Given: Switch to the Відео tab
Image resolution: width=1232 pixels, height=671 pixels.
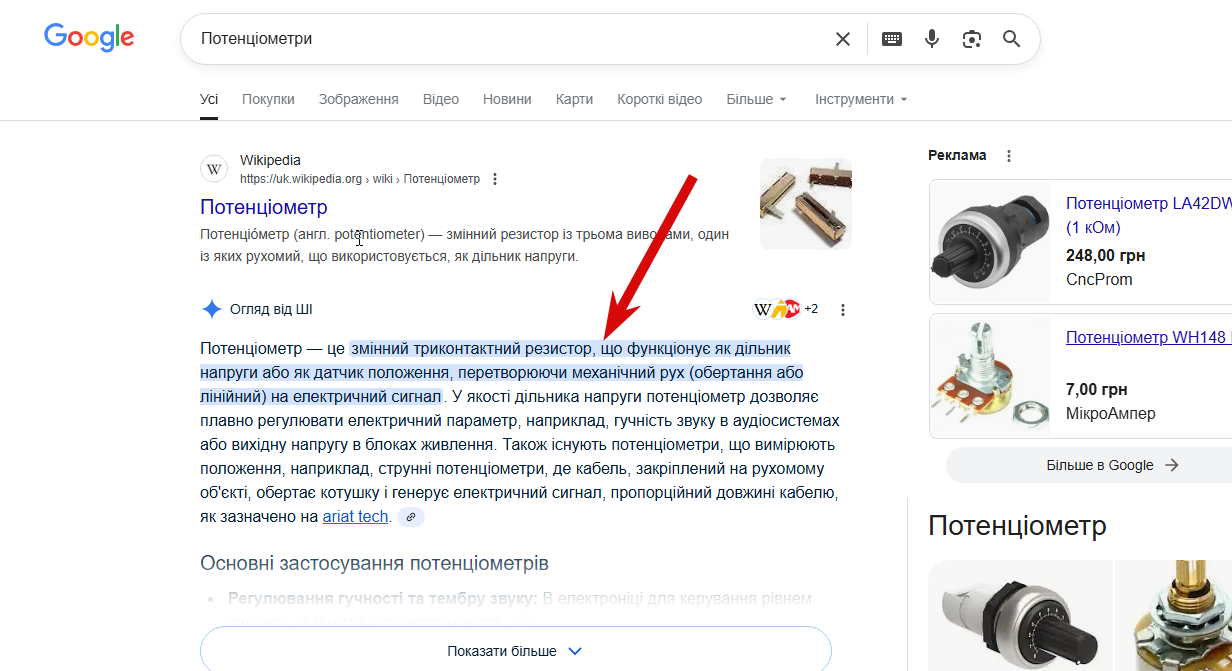Looking at the screenshot, I should coord(441,99).
